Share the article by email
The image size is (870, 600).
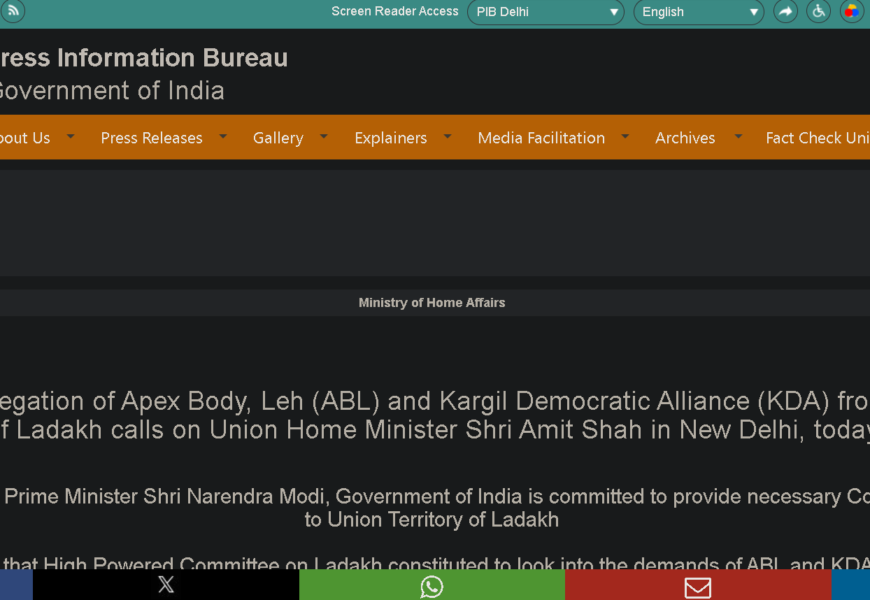click(x=697, y=586)
